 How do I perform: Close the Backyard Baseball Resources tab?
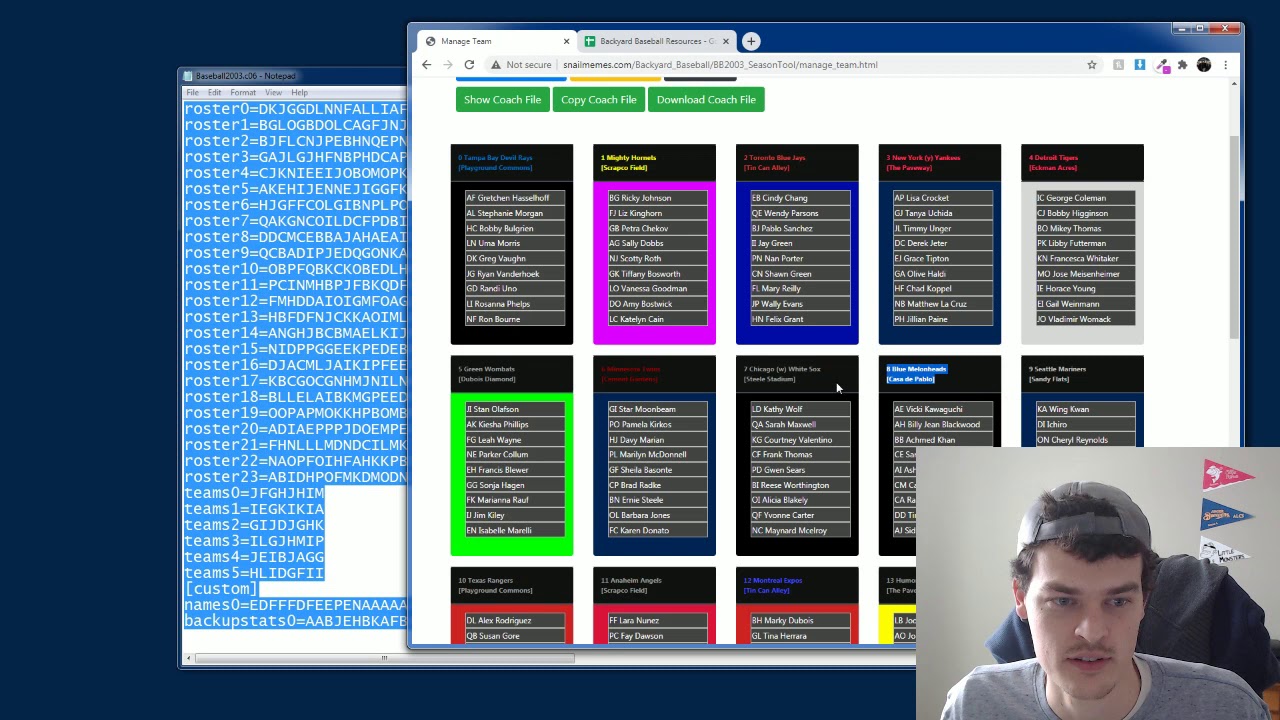(725, 41)
